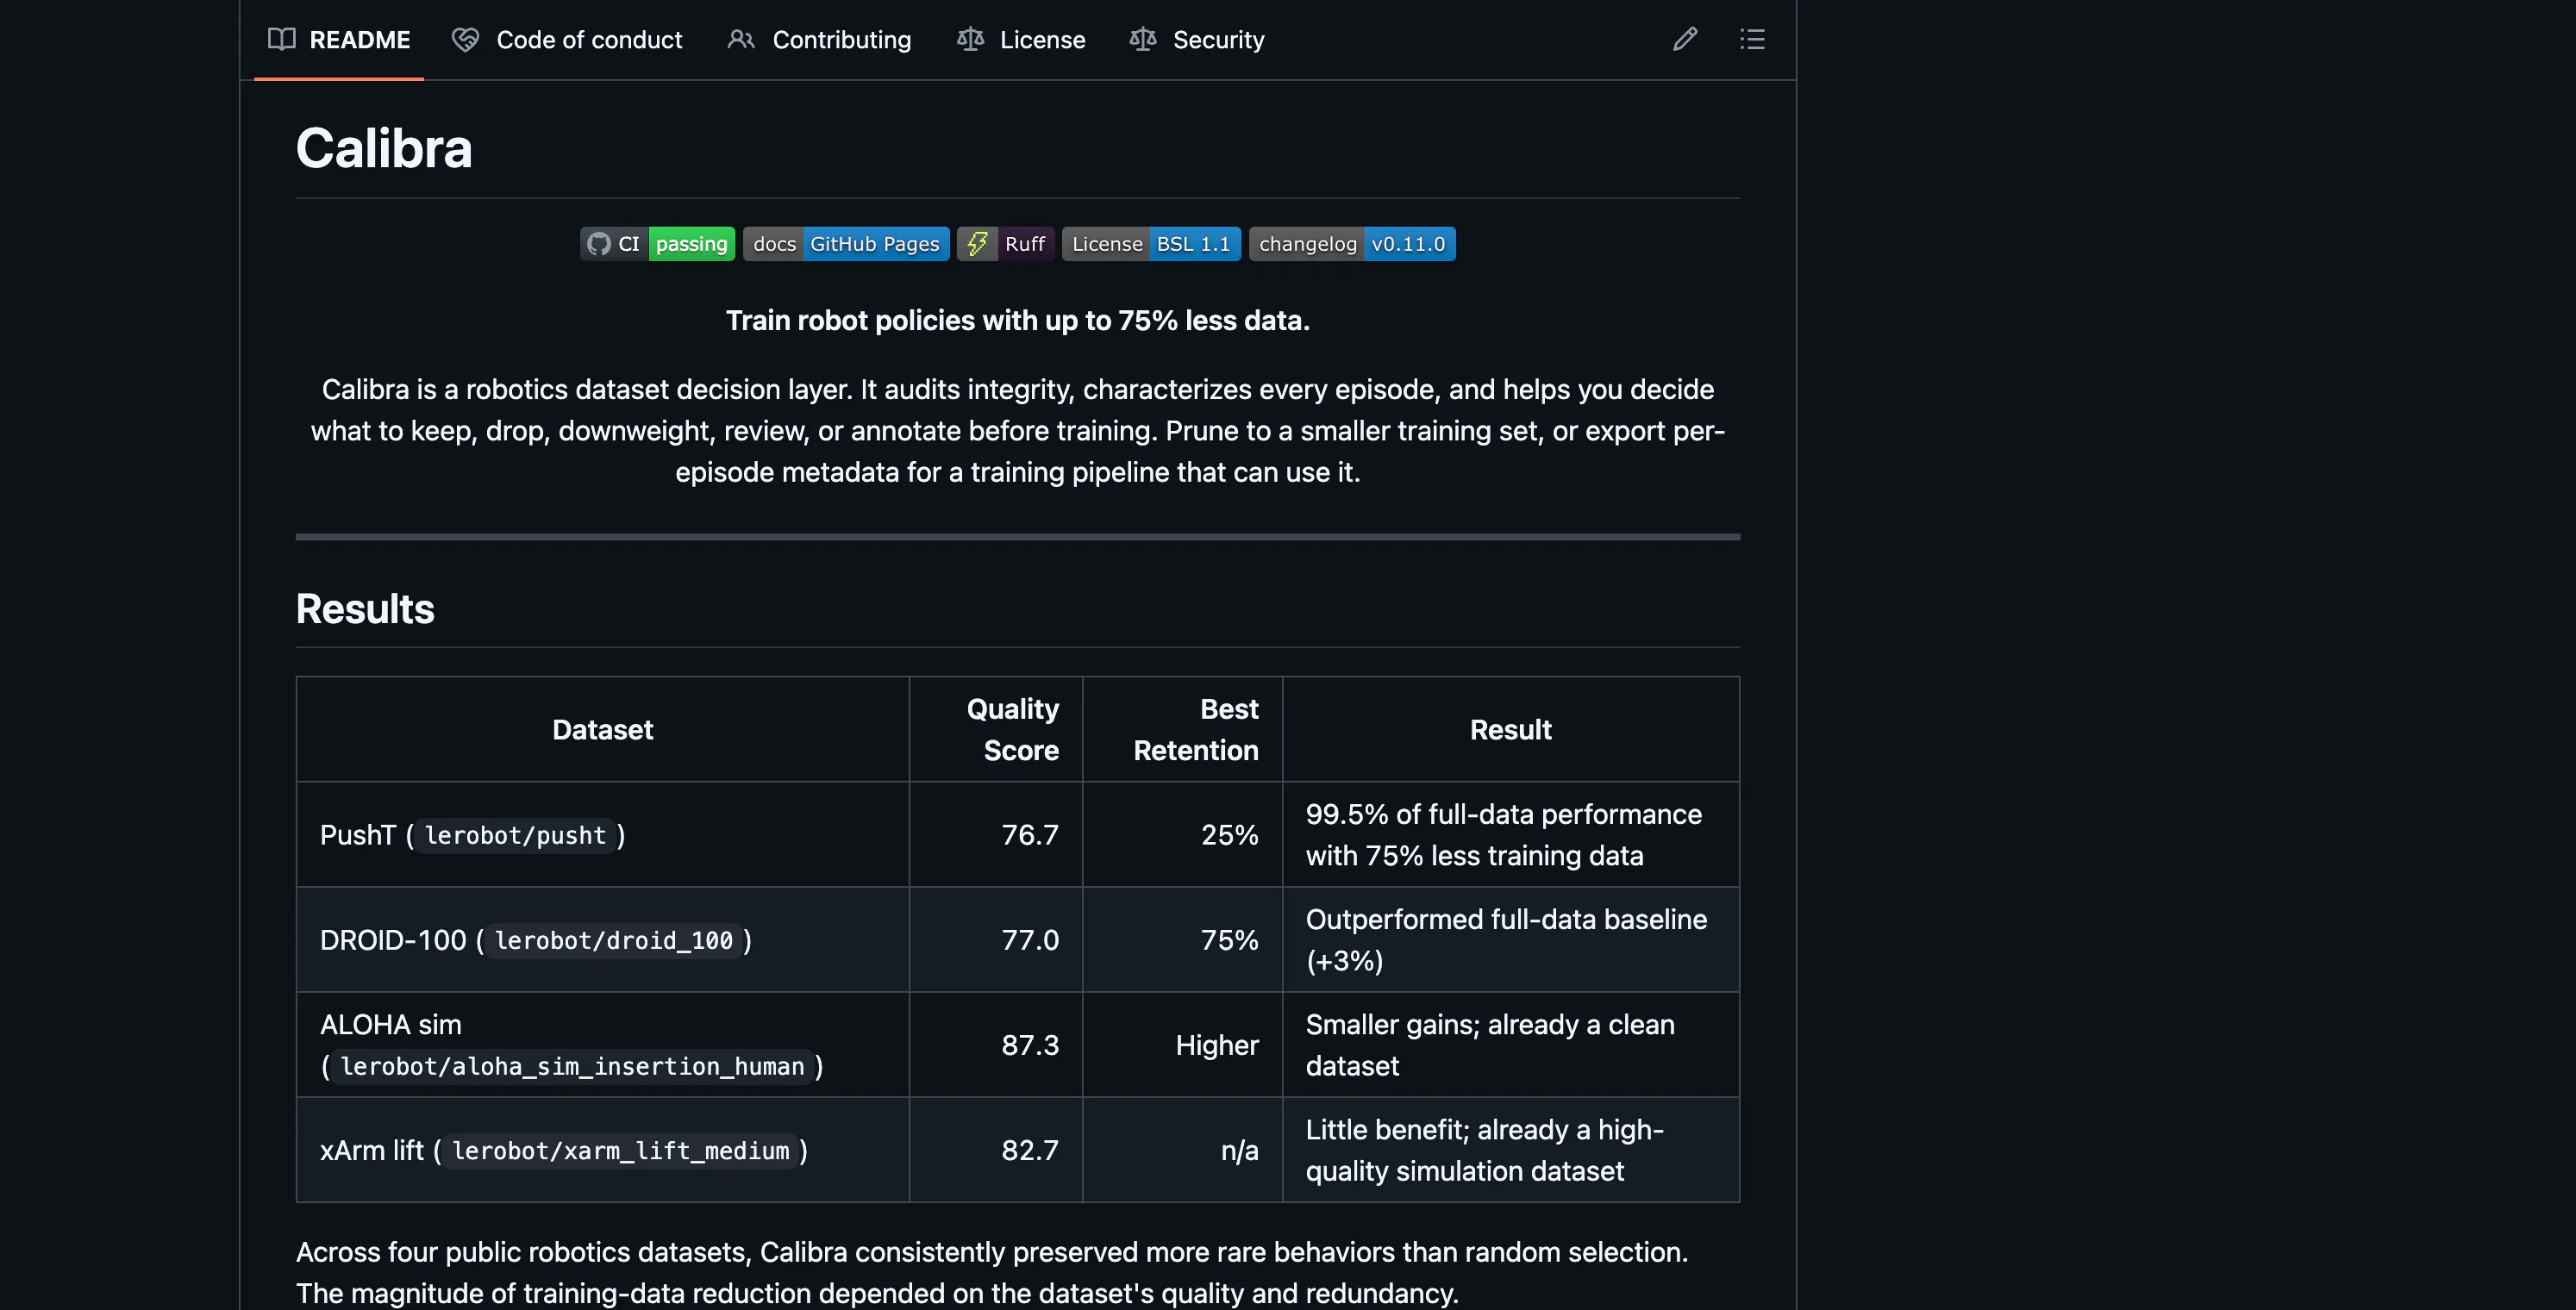Click 'Little benefit; already a high-quality' result

pyautogui.click(x=1484, y=1150)
